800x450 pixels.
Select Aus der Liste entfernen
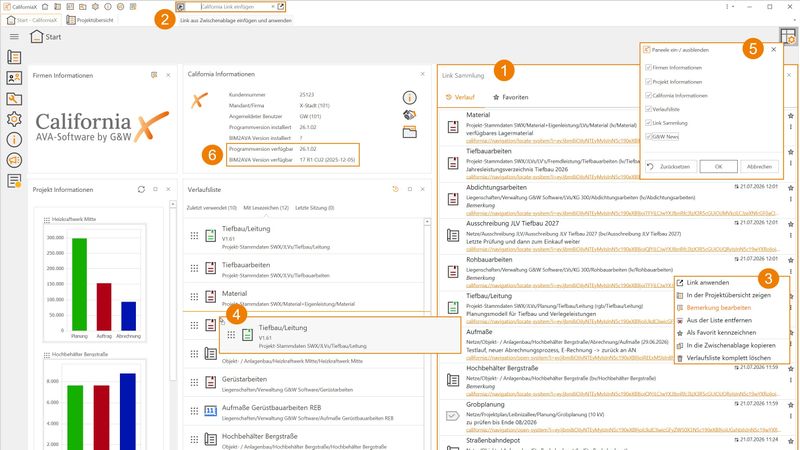point(732,320)
